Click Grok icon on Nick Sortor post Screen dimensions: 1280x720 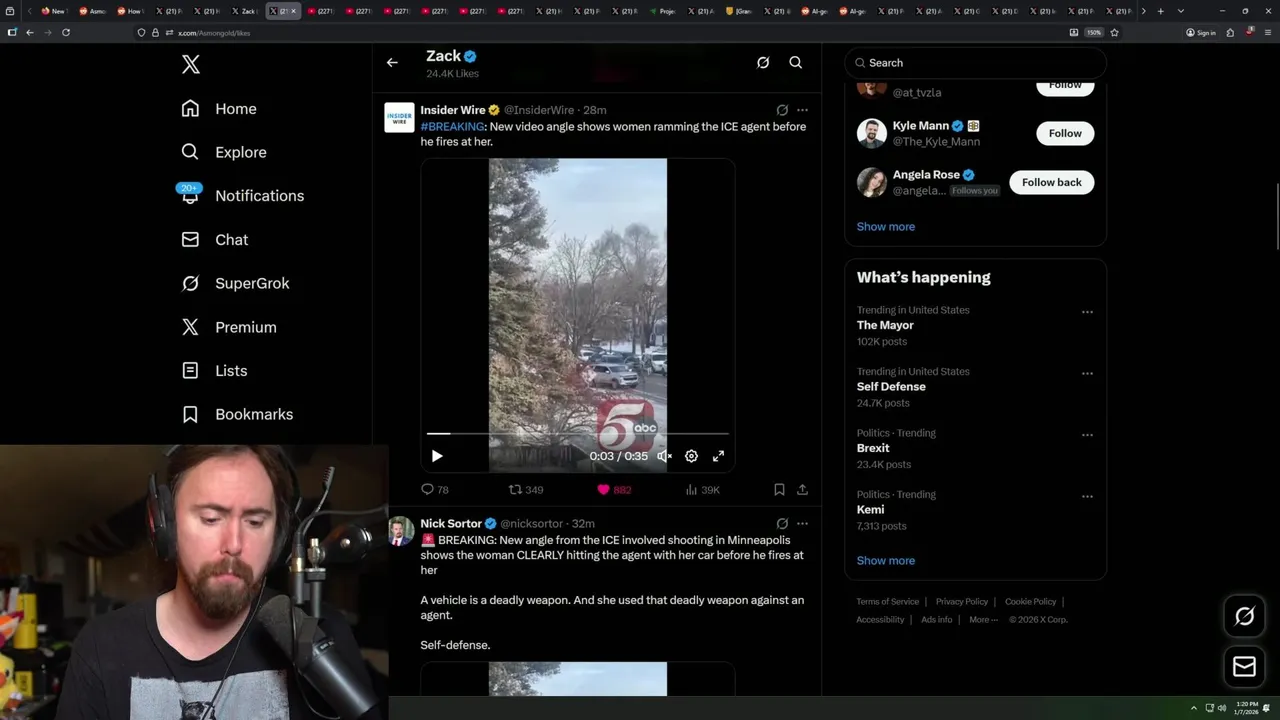coord(782,524)
